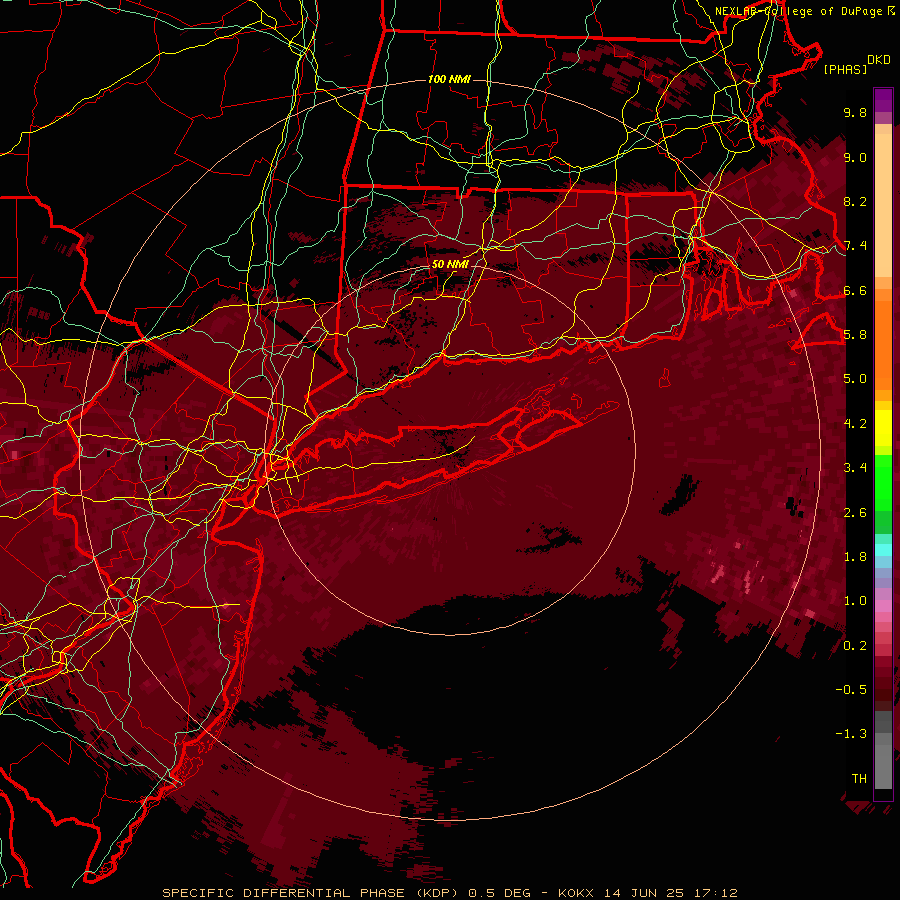The width and height of the screenshot is (900, 900).
Task: Click the 7.4 color scale value
Action: pyautogui.click(x=855, y=246)
